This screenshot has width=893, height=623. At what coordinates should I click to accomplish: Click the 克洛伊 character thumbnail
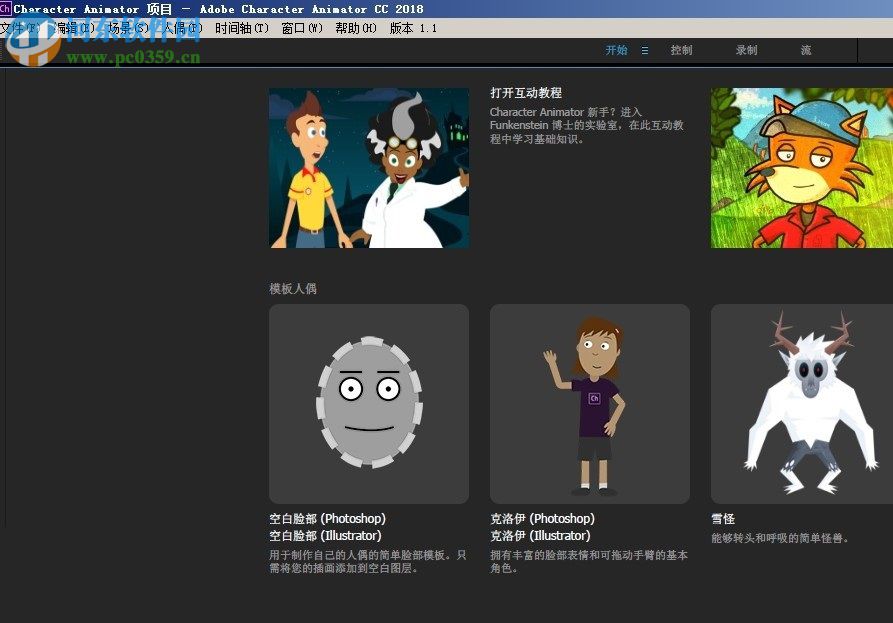(589, 403)
